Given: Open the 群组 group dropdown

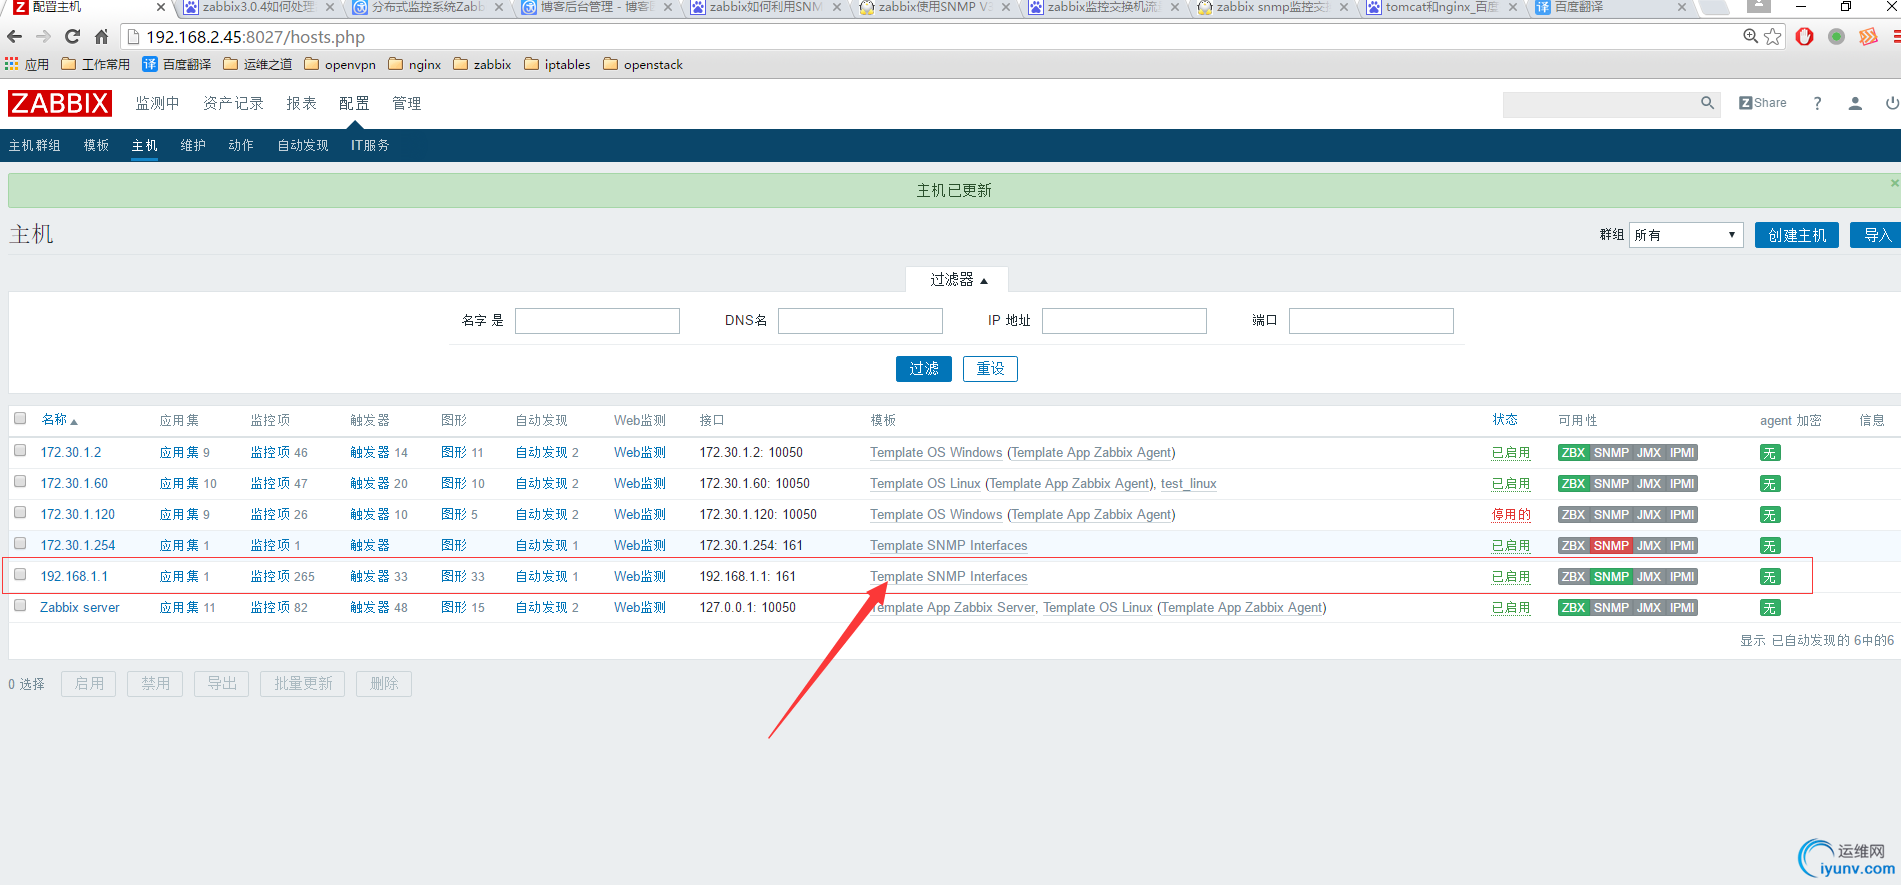Looking at the screenshot, I should [x=1686, y=235].
